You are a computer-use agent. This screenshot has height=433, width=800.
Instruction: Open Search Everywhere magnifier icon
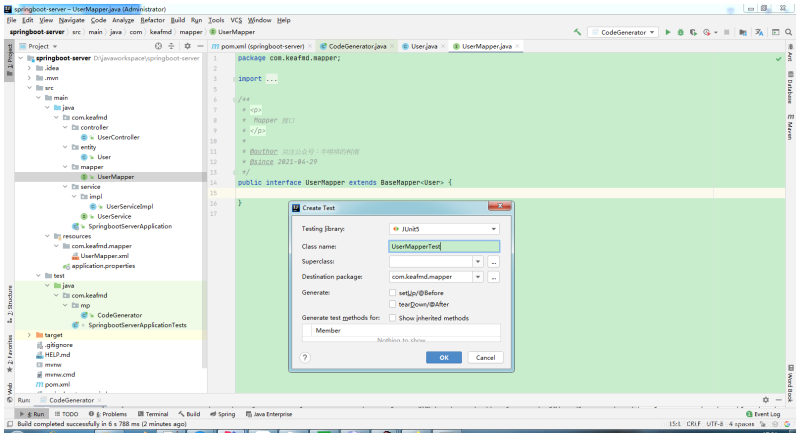point(789,32)
